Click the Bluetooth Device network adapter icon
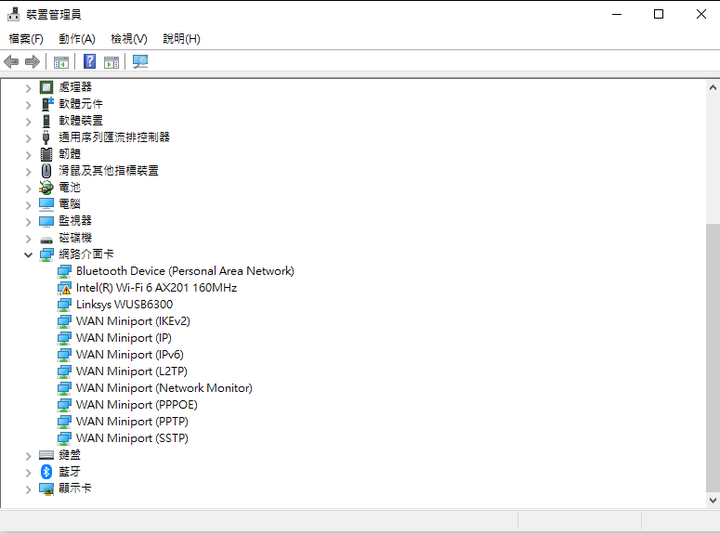Viewport: 720px width, 534px height. 64,271
